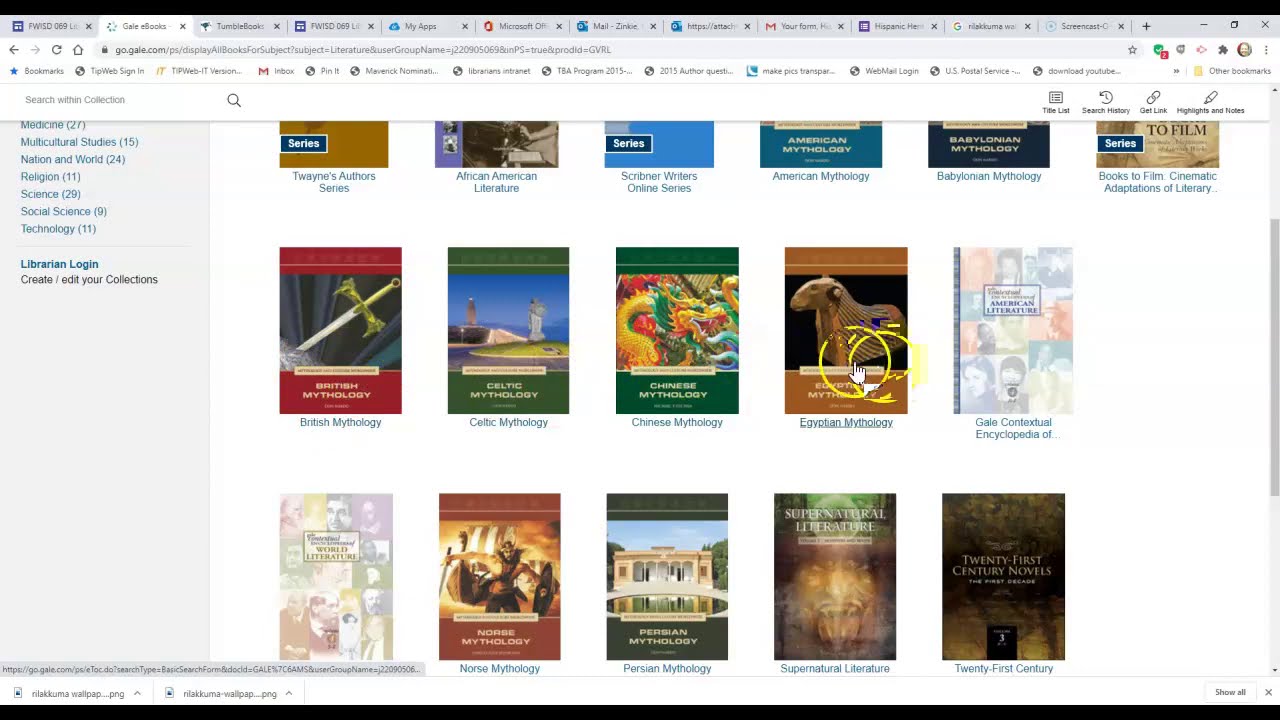Open African American Literature link
1280x720 pixels.
pos(496,182)
